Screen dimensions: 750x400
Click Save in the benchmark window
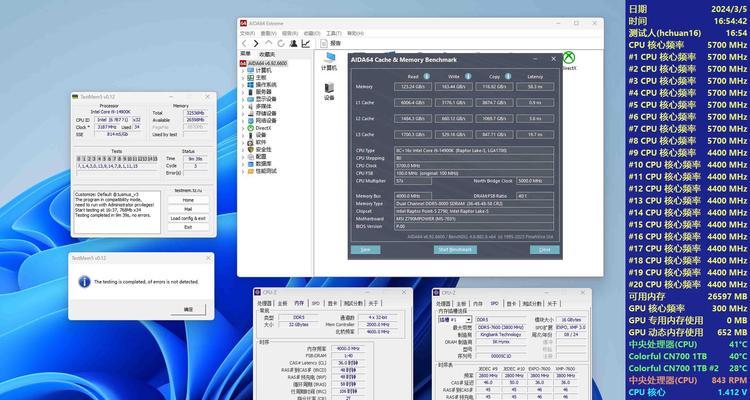click(x=365, y=250)
